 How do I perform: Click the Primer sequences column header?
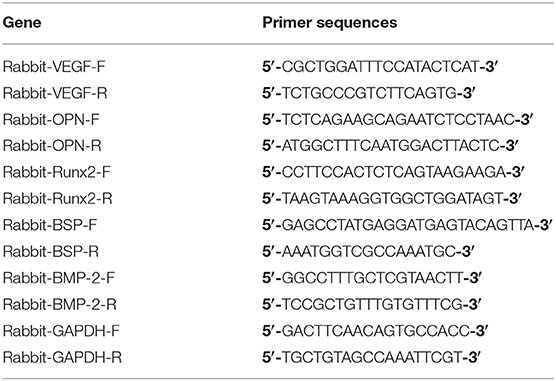coord(329,23)
